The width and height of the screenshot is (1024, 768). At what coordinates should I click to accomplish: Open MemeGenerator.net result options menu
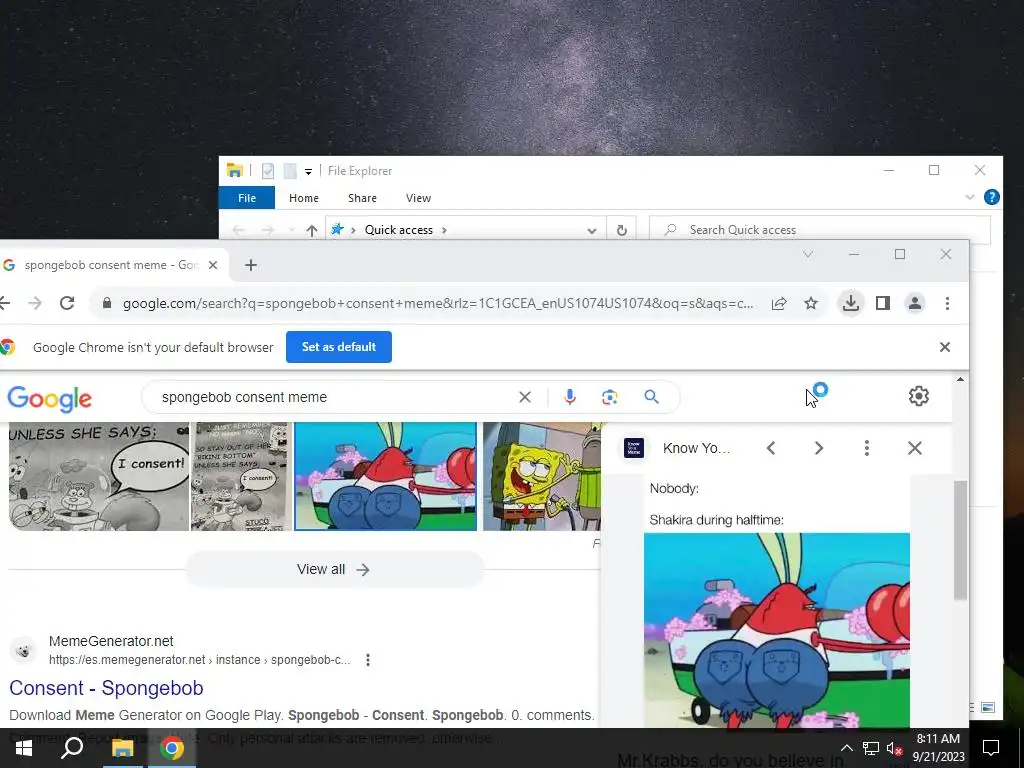click(x=368, y=660)
